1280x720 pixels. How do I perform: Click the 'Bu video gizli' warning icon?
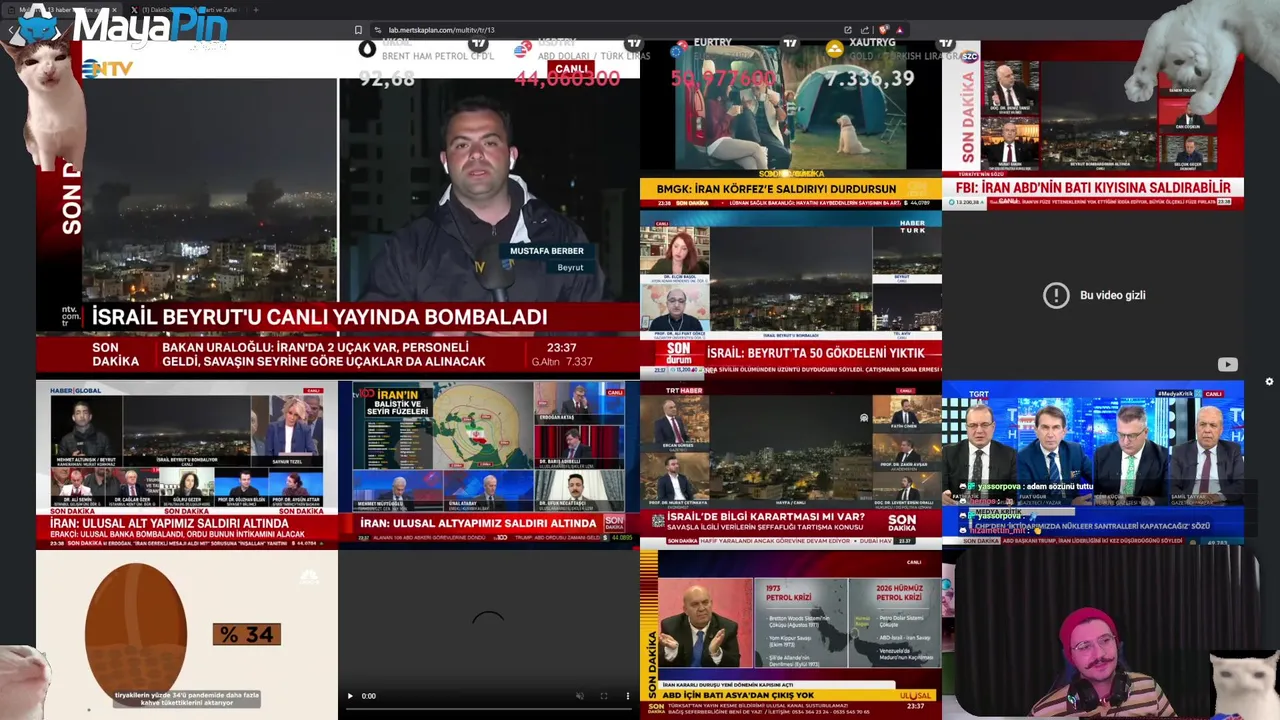point(1056,295)
